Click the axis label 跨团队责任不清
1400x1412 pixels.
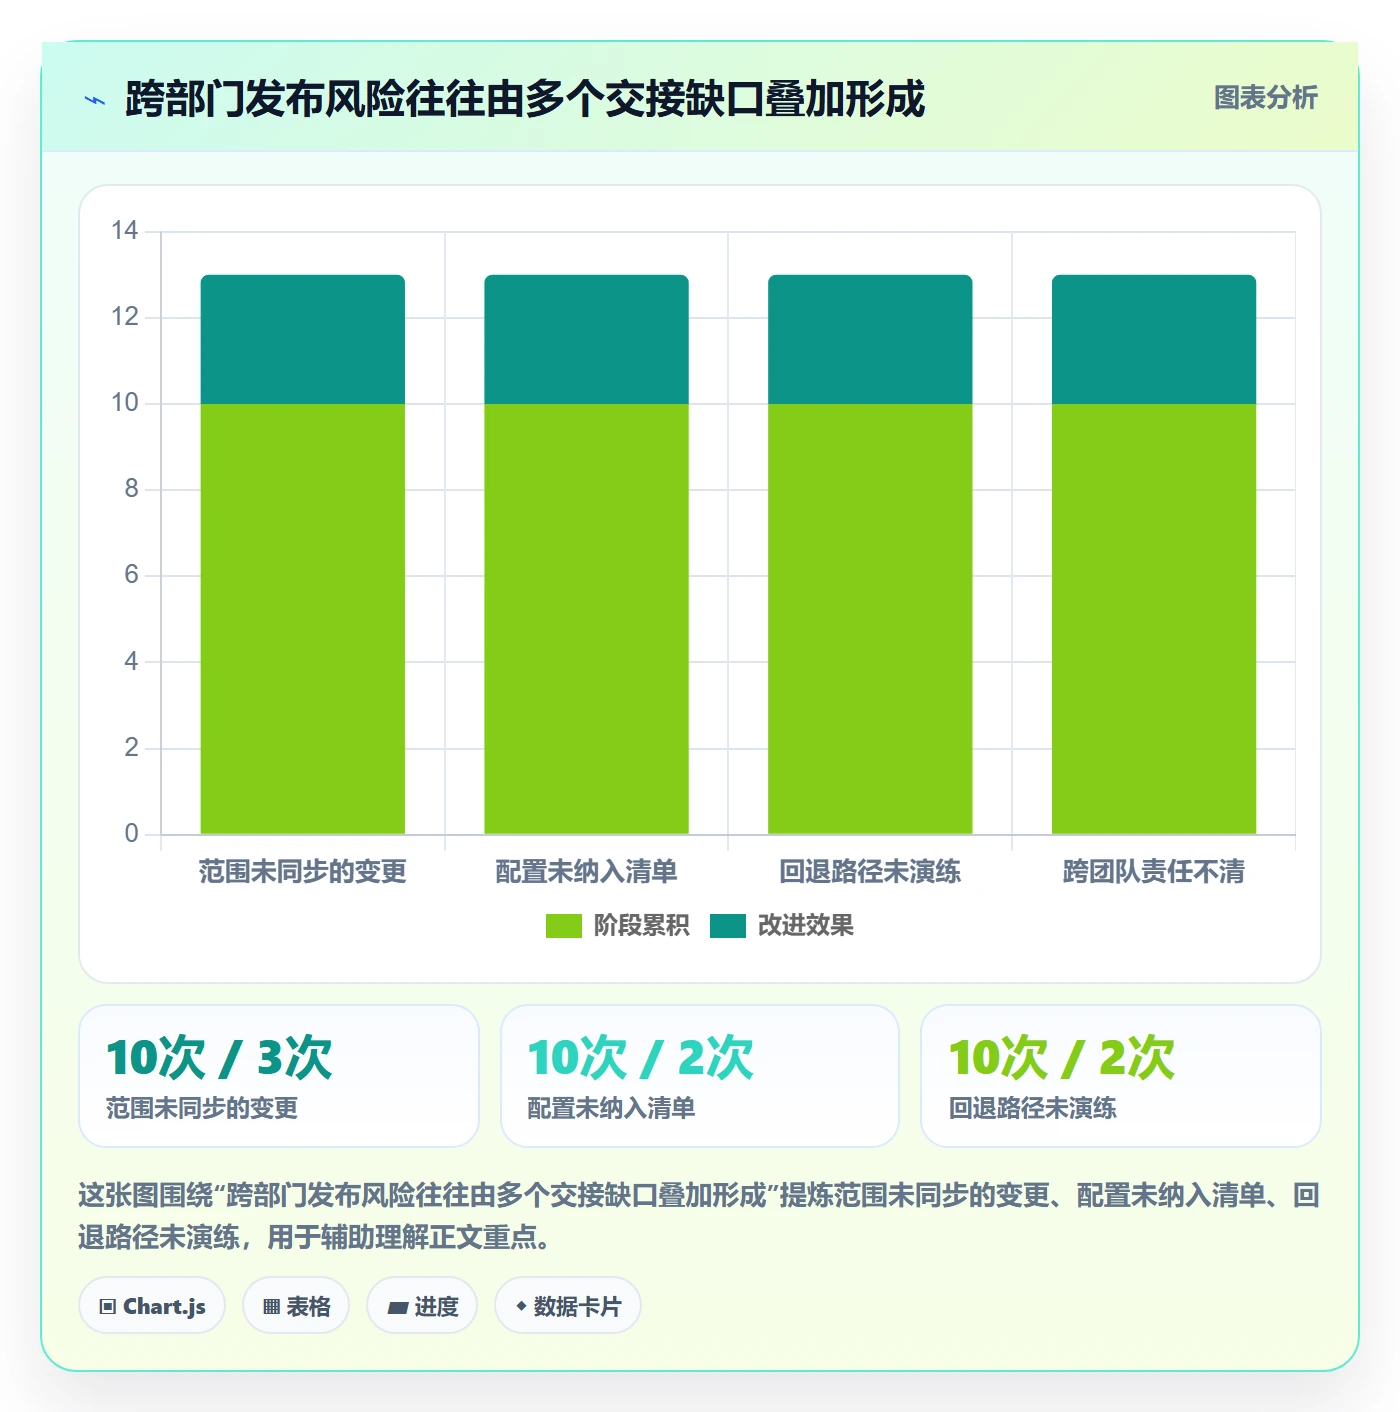click(1154, 872)
